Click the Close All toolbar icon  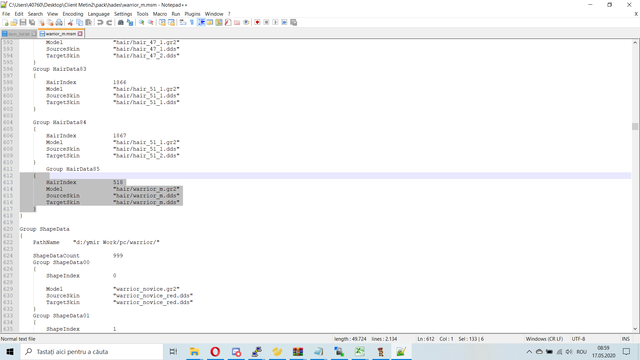click(50, 22)
